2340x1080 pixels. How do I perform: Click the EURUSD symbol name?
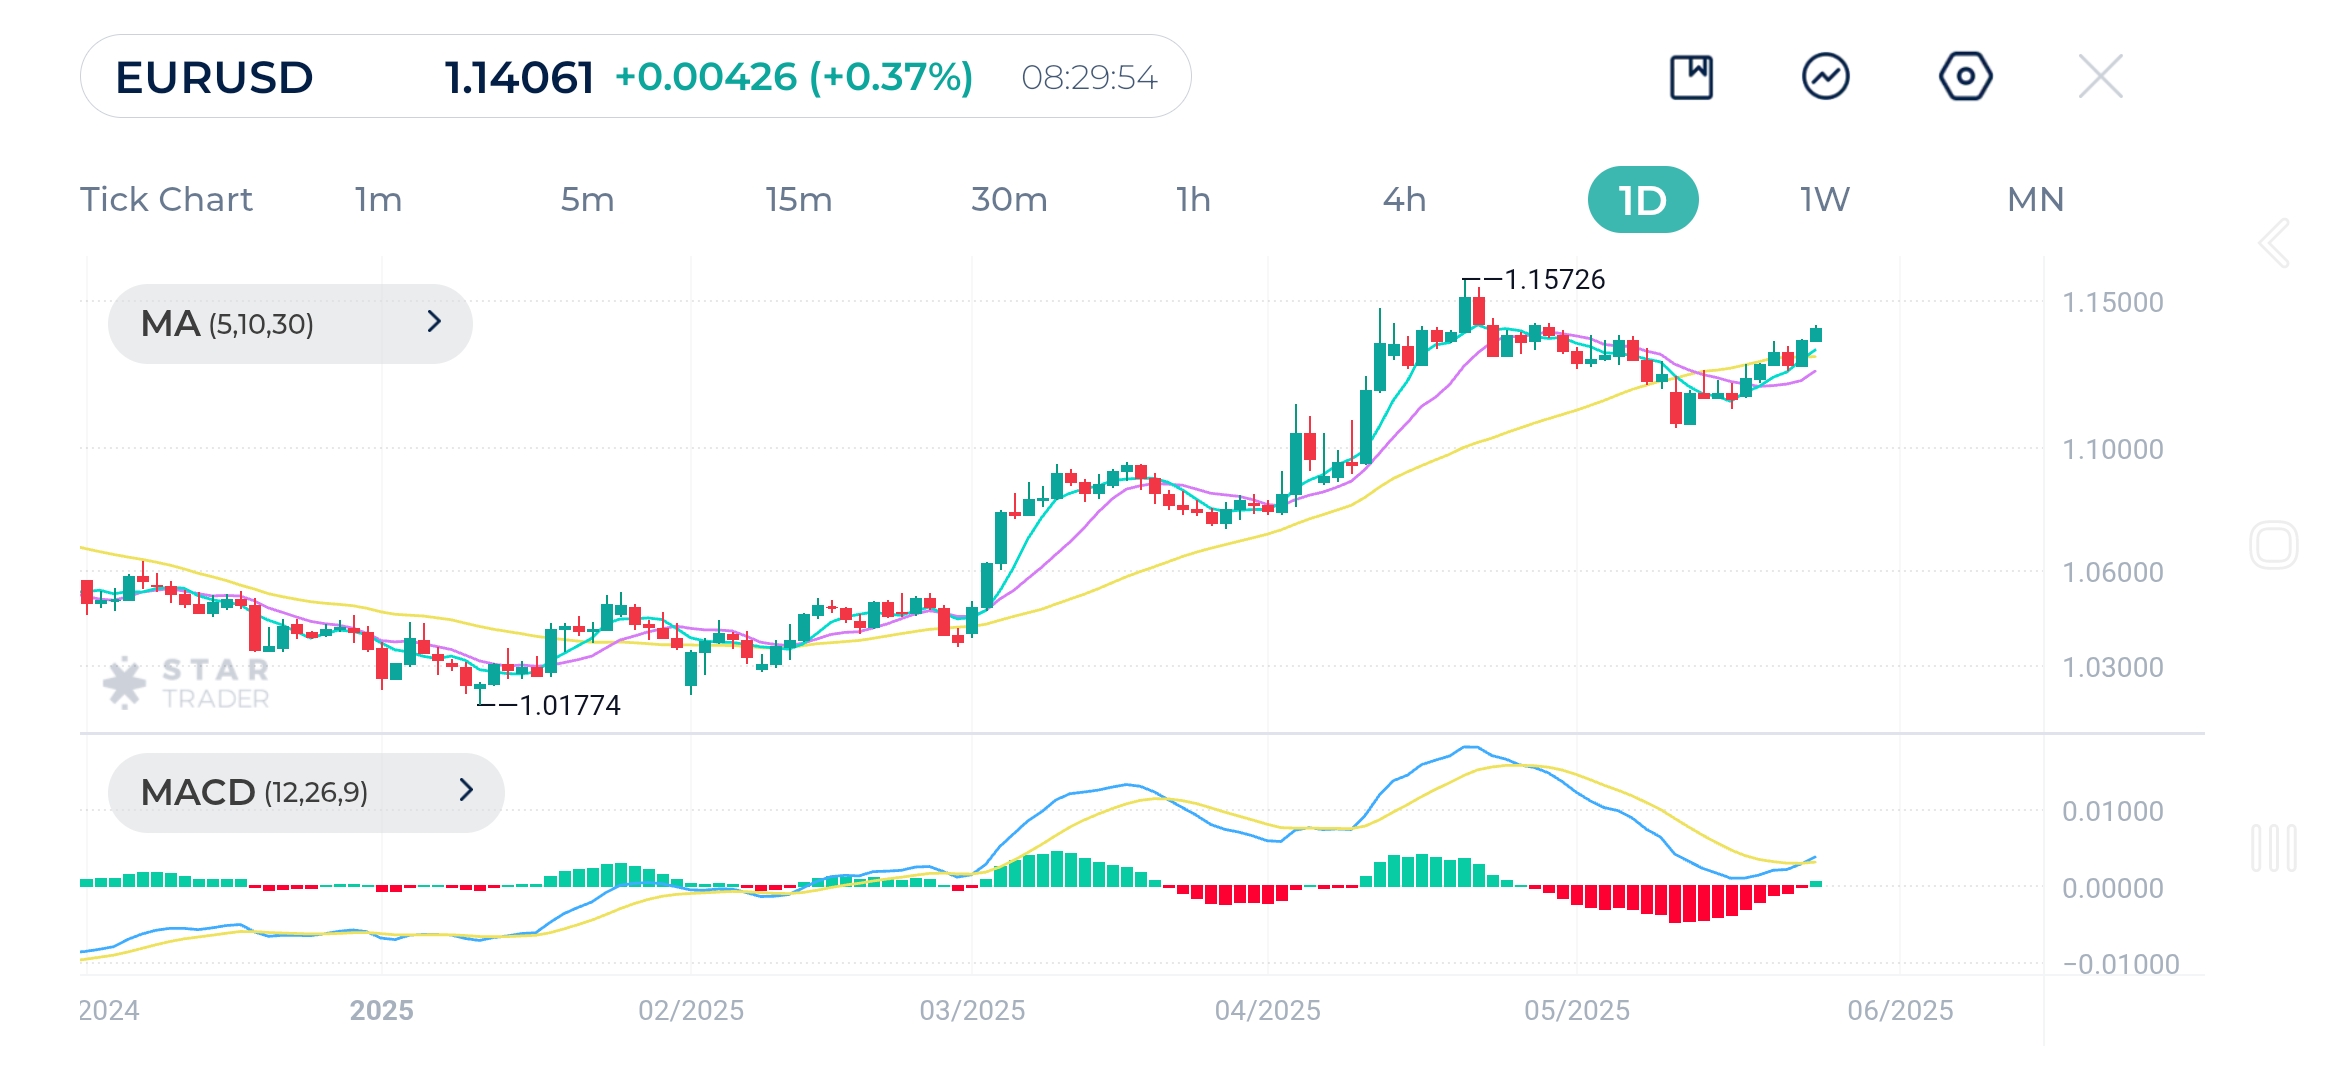214,77
